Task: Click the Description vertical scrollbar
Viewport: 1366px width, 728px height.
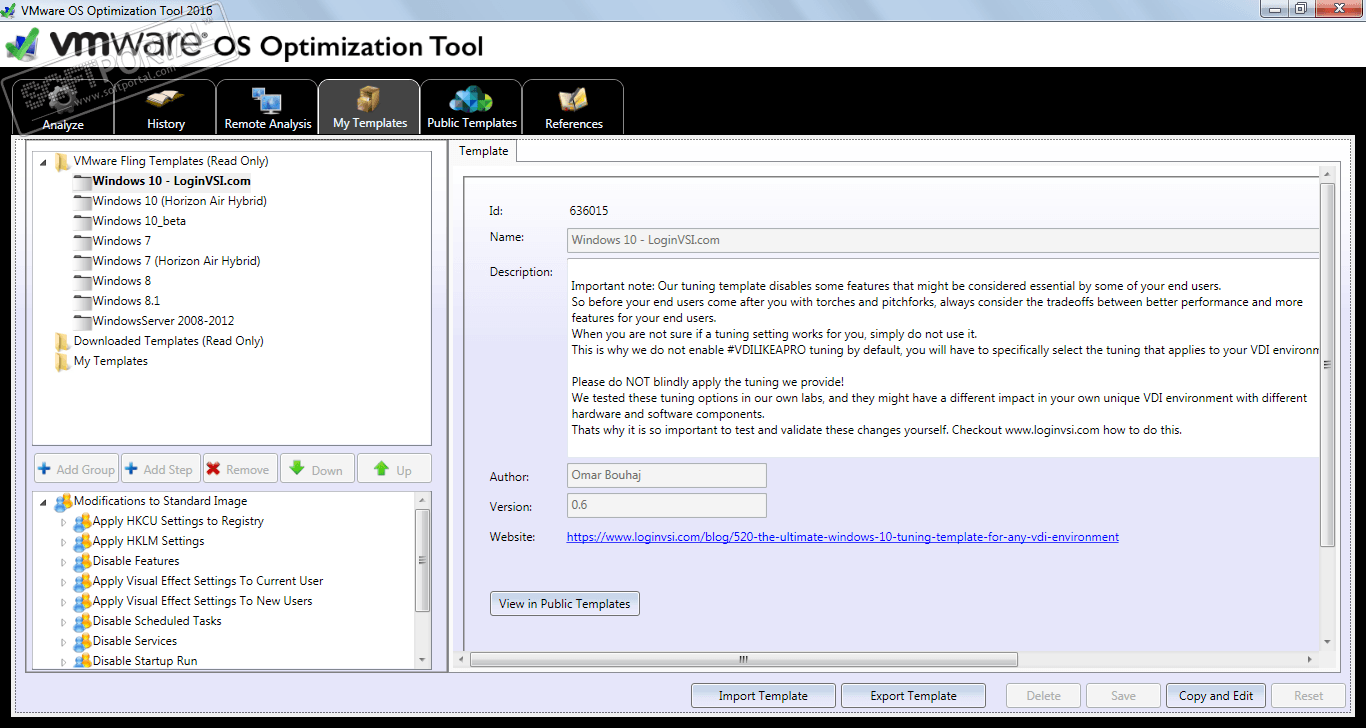Action: tap(1327, 365)
